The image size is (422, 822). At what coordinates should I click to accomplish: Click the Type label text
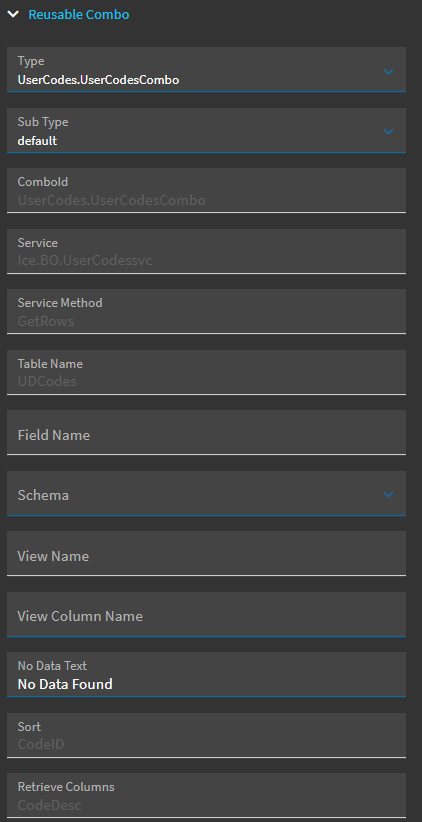pyautogui.click(x=31, y=61)
